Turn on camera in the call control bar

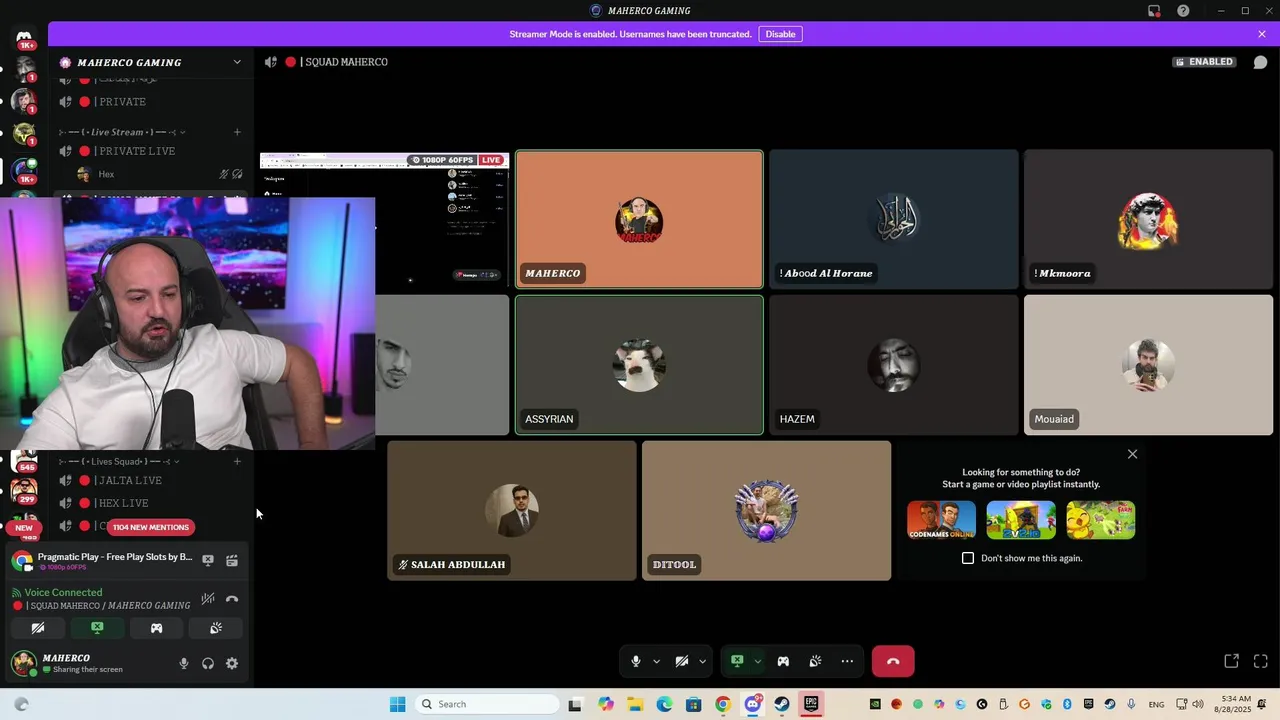click(x=682, y=661)
